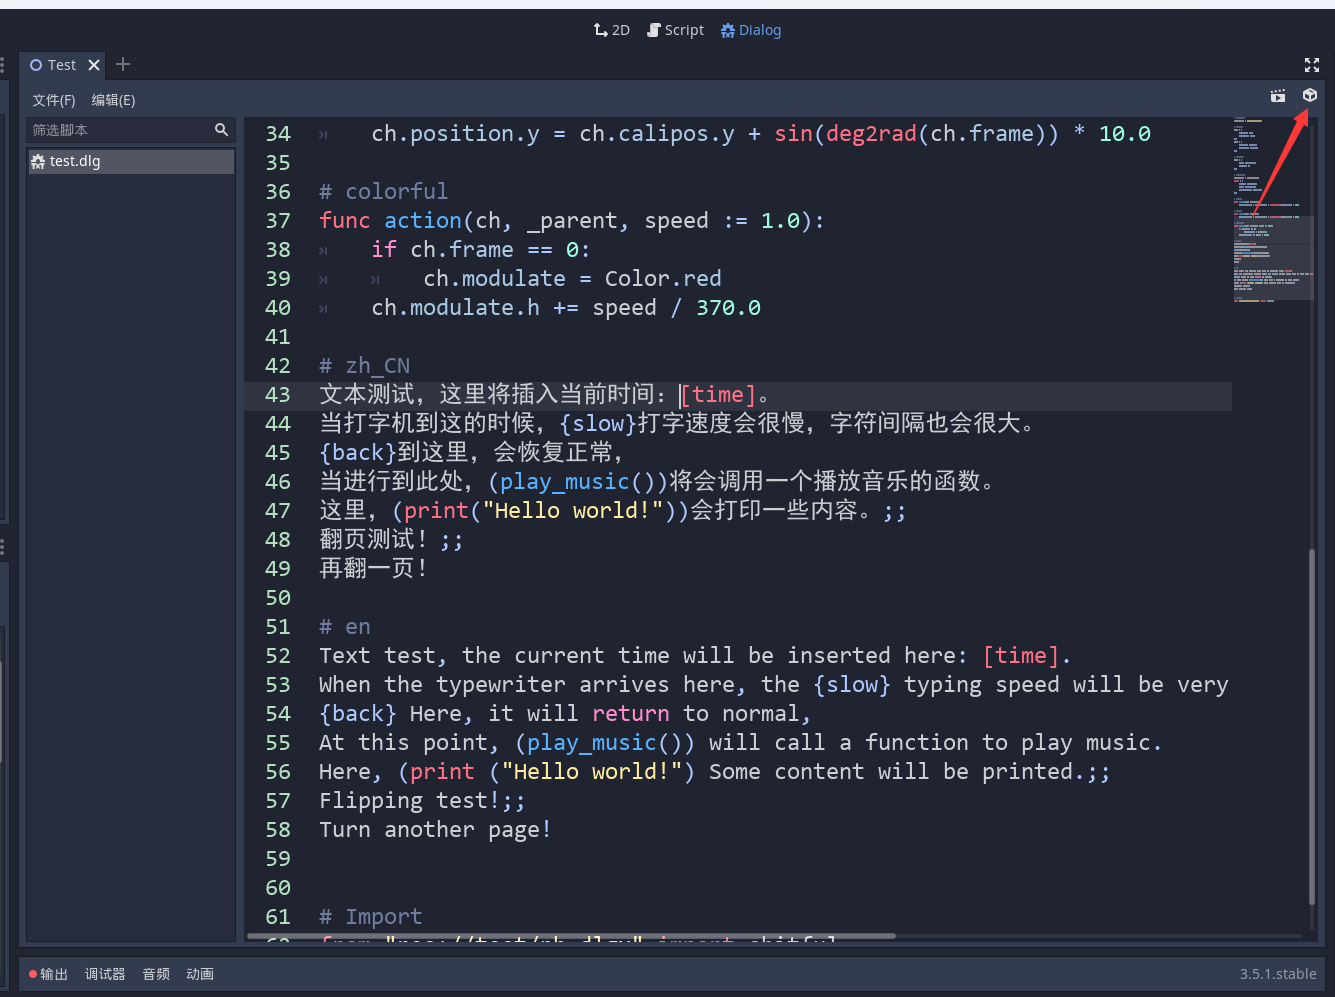Click the clapperboard play icon in toolbar
This screenshot has width=1335, height=997.
pyautogui.click(x=1277, y=96)
